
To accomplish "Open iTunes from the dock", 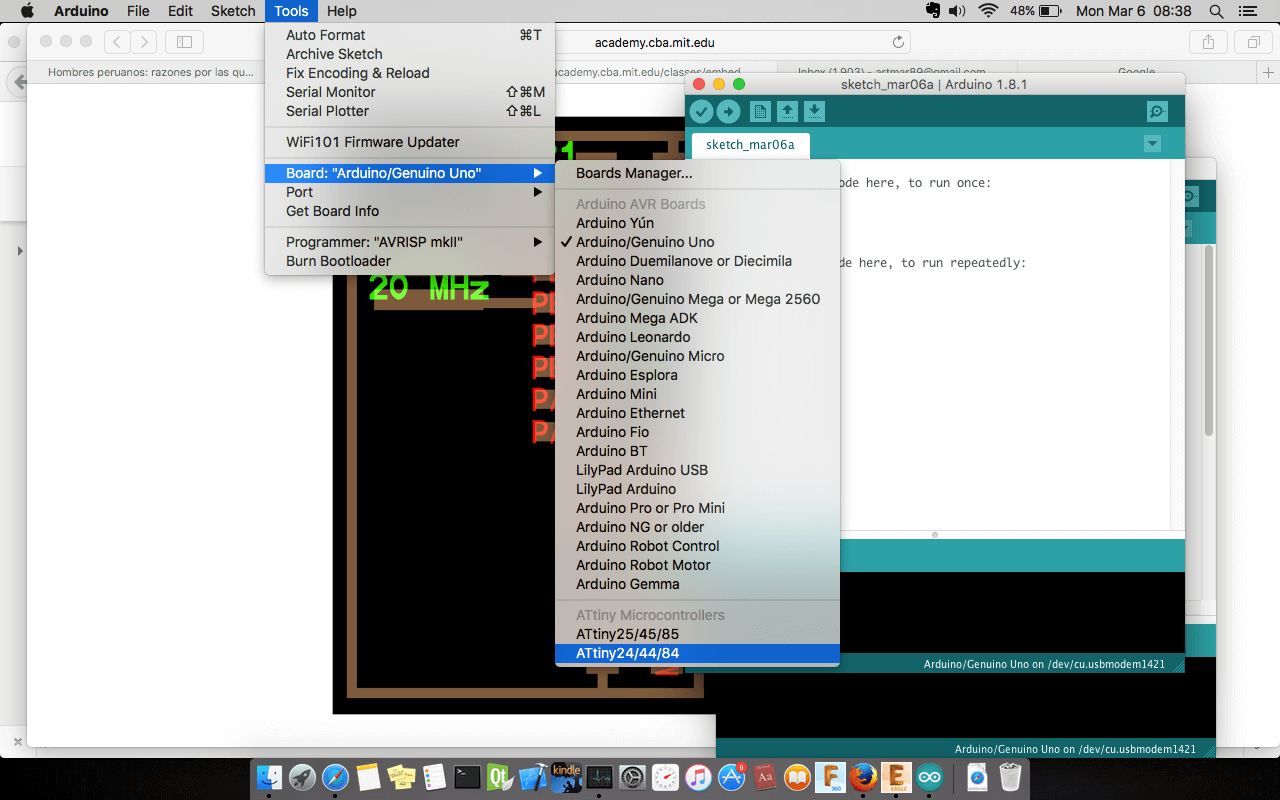I will pos(698,777).
